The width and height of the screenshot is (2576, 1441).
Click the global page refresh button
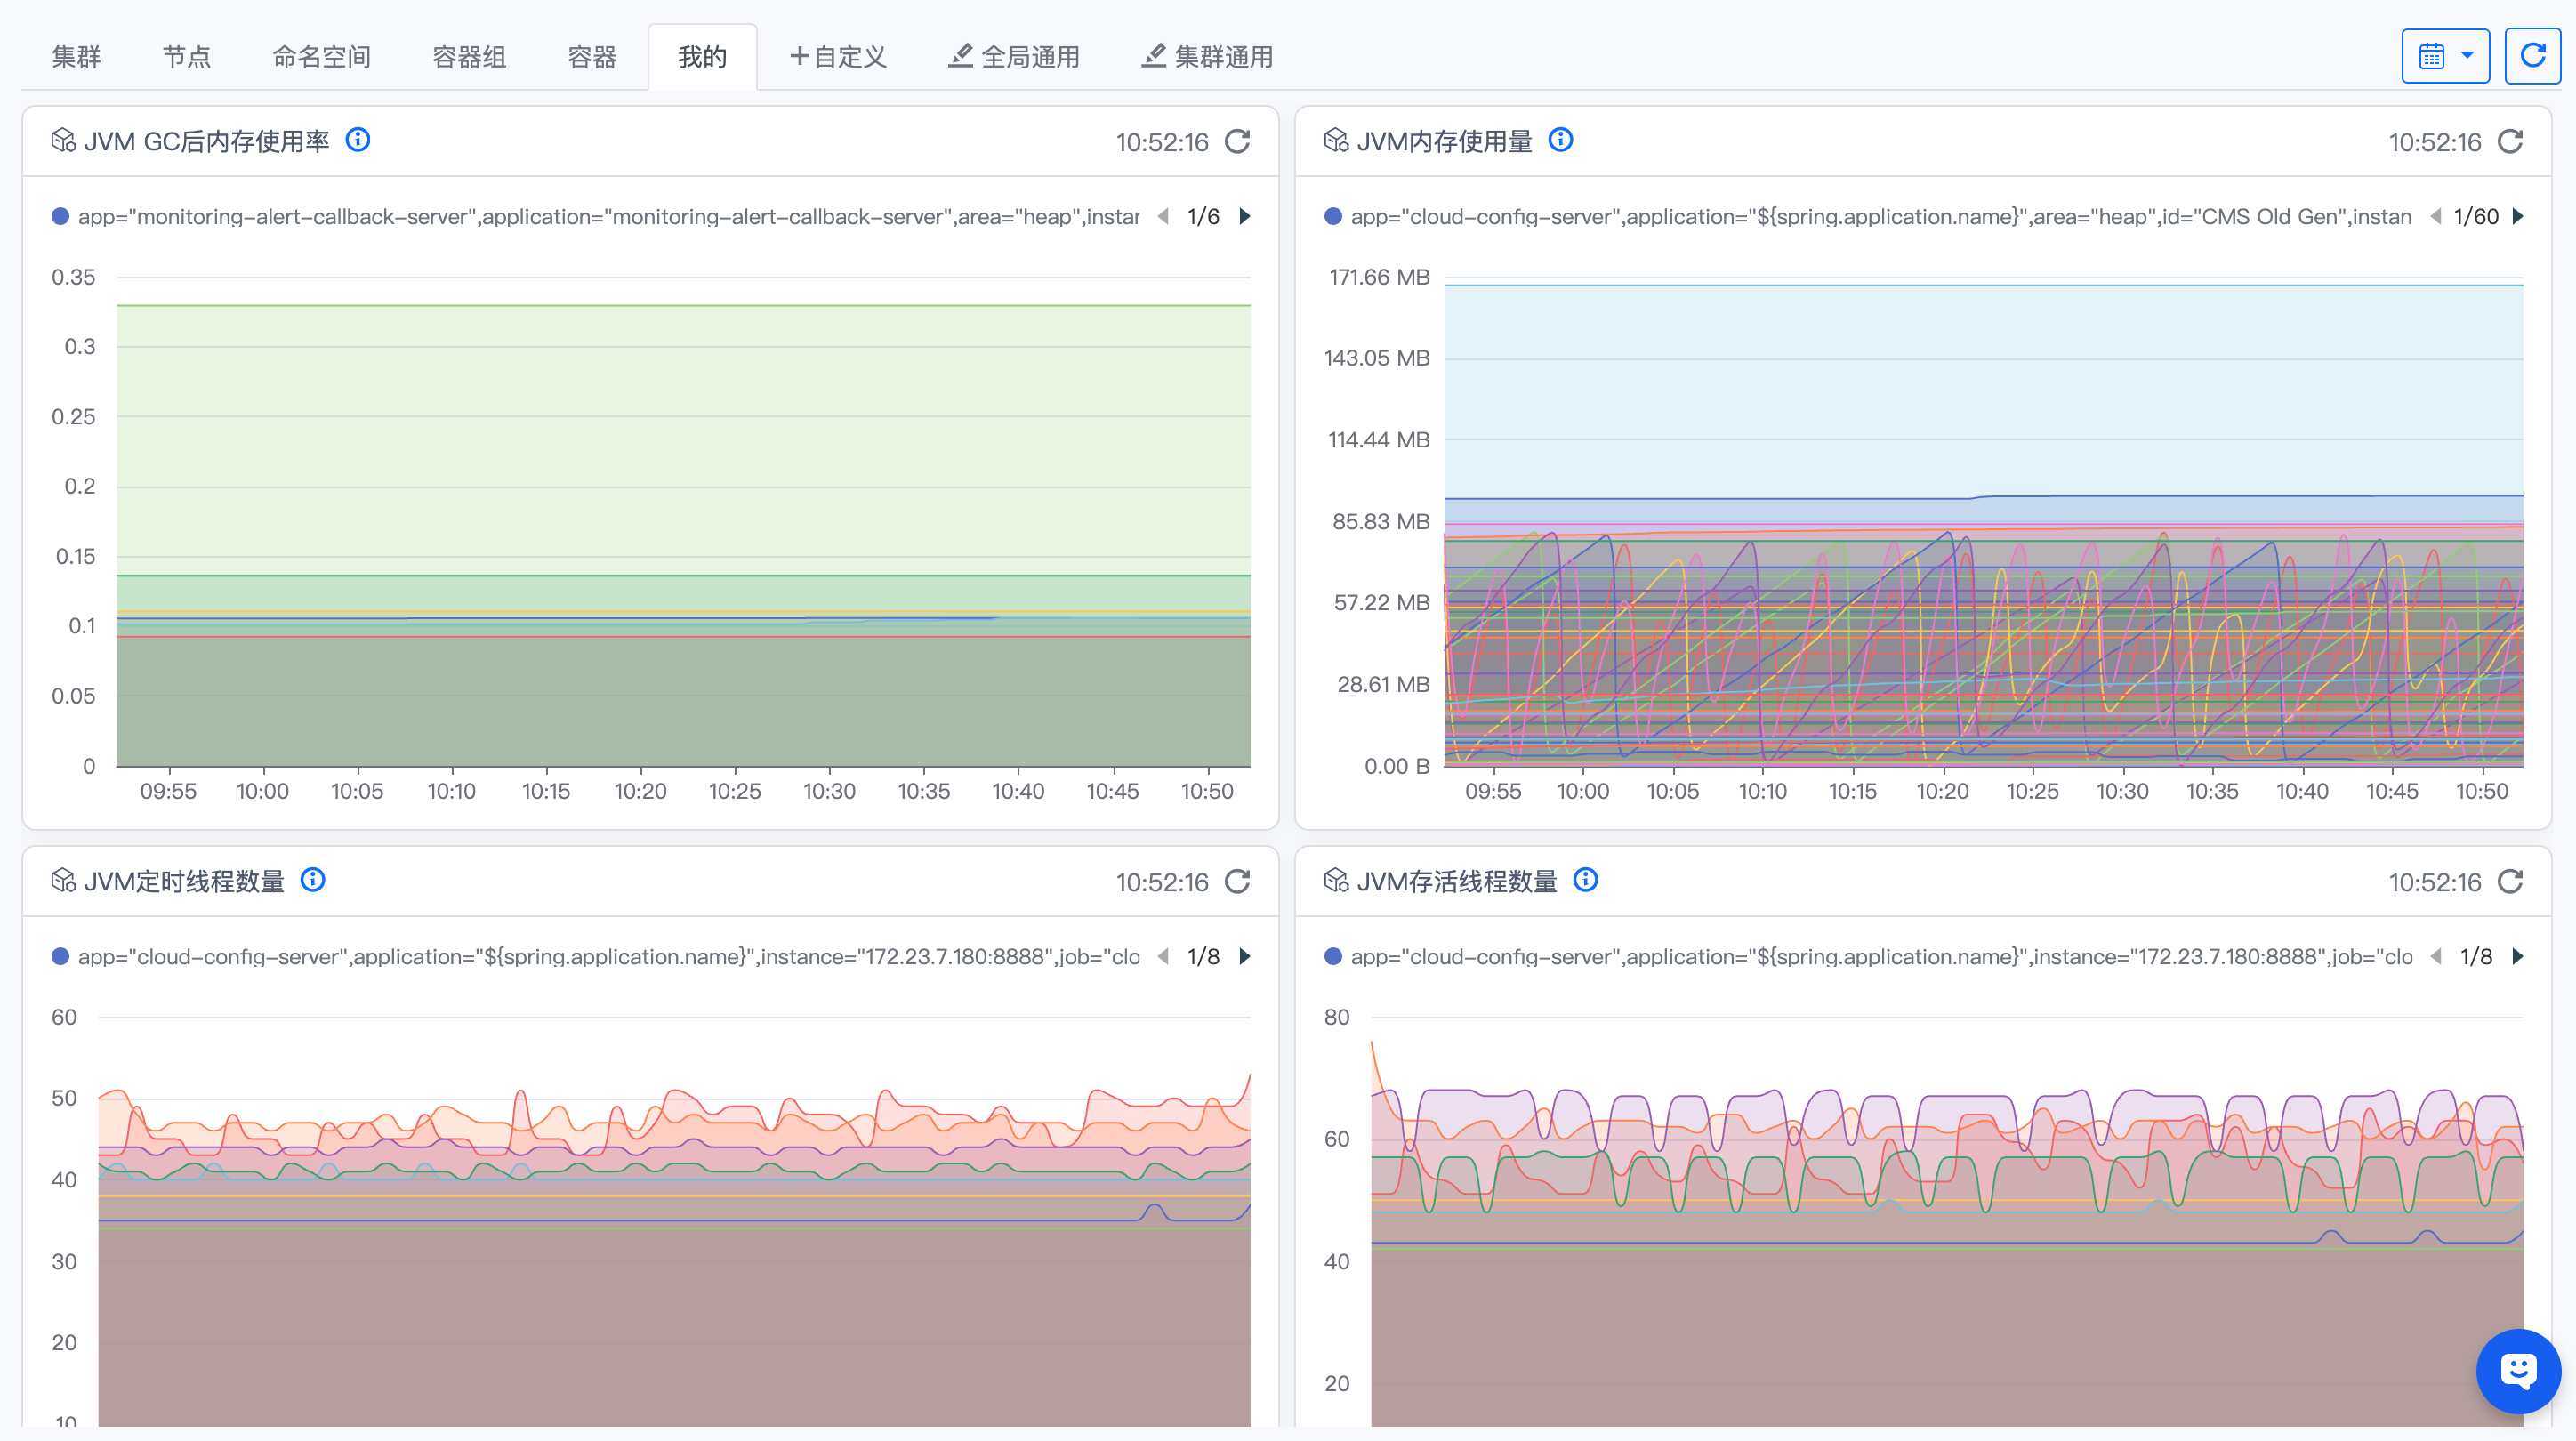click(x=2532, y=56)
